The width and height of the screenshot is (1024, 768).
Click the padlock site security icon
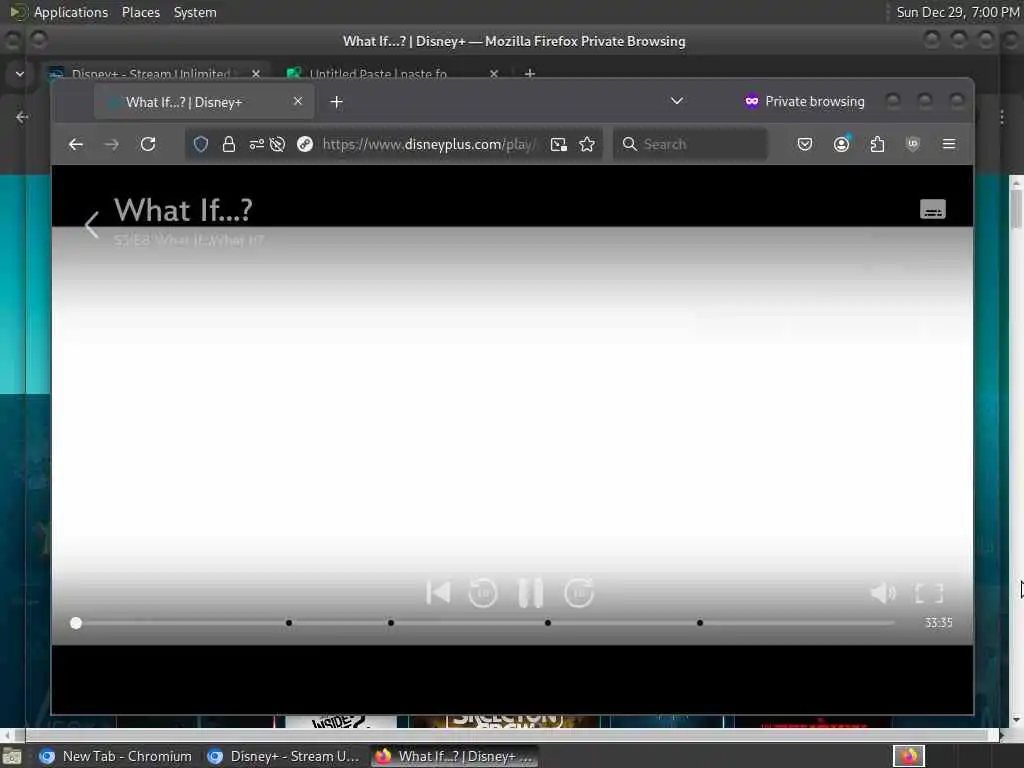click(229, 144)
